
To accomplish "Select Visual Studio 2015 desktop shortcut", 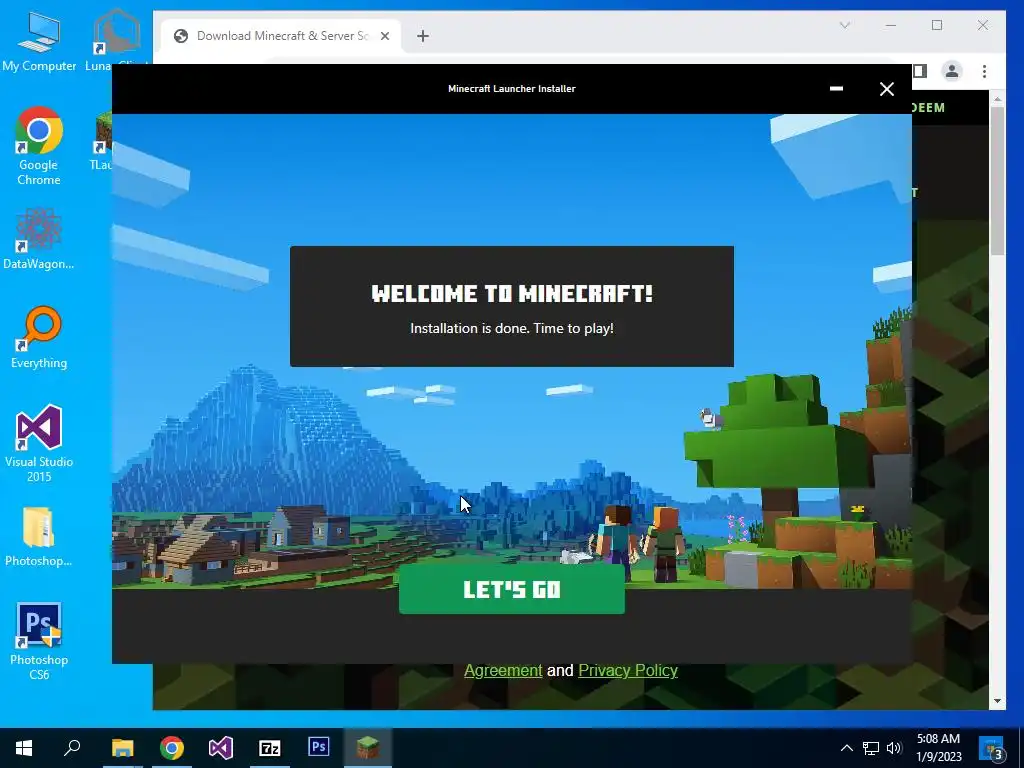I will tap(39, 443).
